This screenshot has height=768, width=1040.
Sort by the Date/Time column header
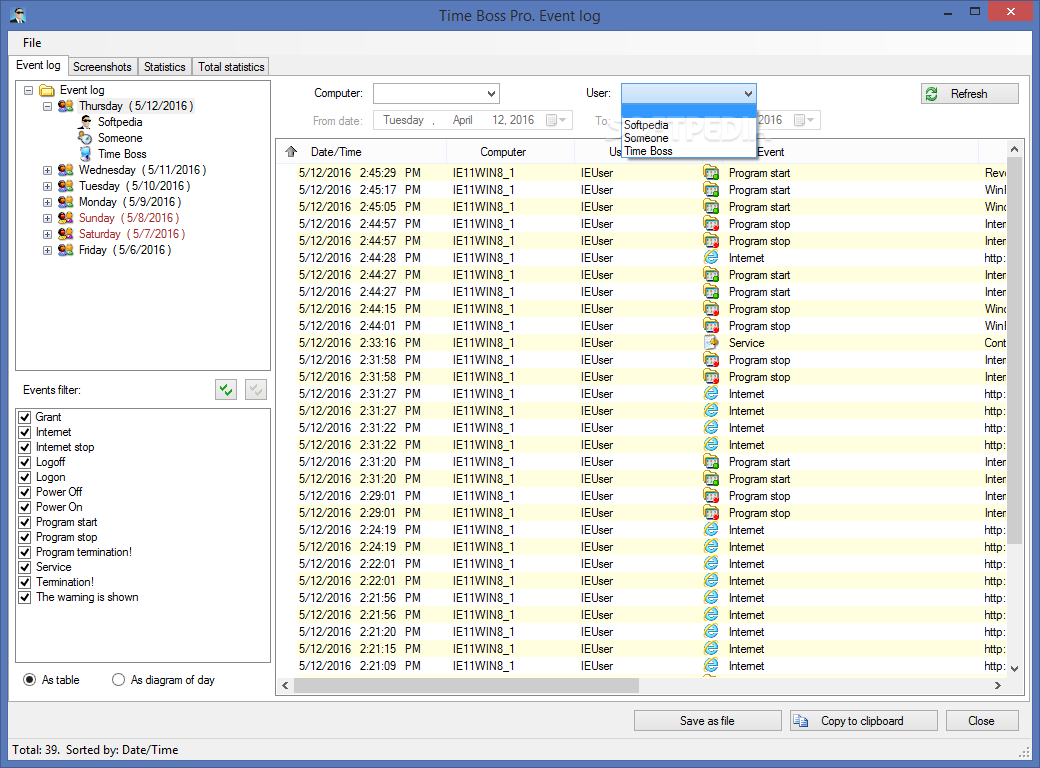pos(361,152)
